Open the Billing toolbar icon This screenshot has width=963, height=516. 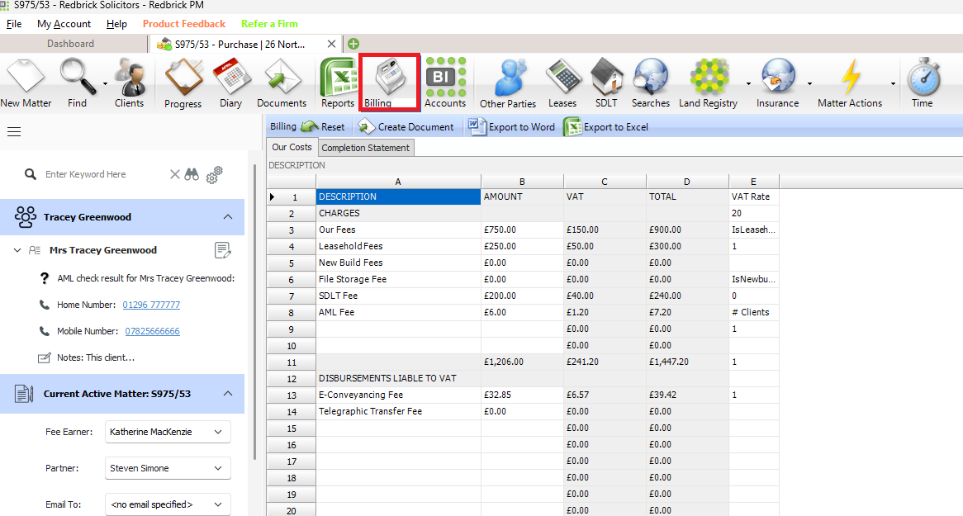[389, 80]
